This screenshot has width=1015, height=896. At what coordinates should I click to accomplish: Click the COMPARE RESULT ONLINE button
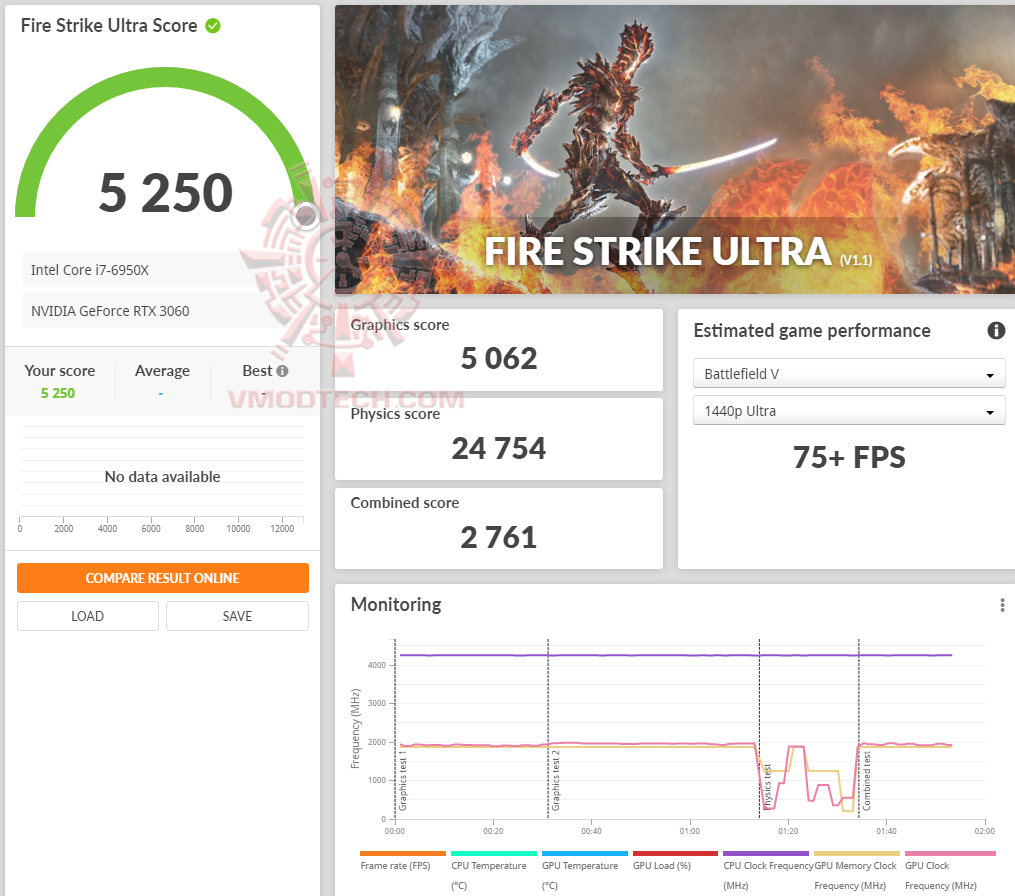click(162, 578)
